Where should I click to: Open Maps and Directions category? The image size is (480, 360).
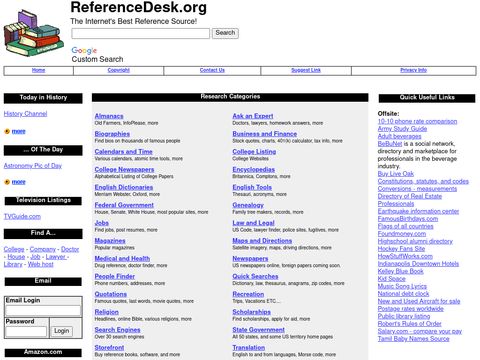262,241
